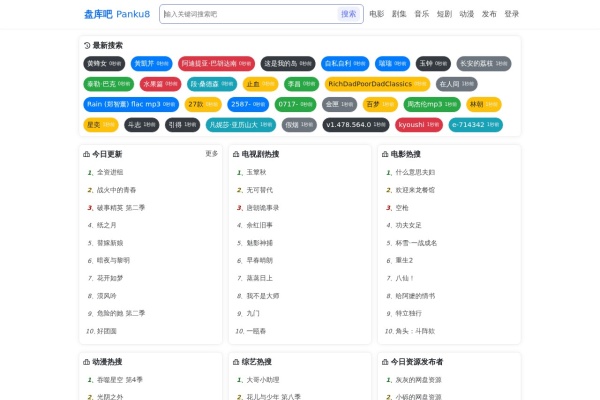
Task: Select the e-714342 search tag
Action: coord(476,125)
